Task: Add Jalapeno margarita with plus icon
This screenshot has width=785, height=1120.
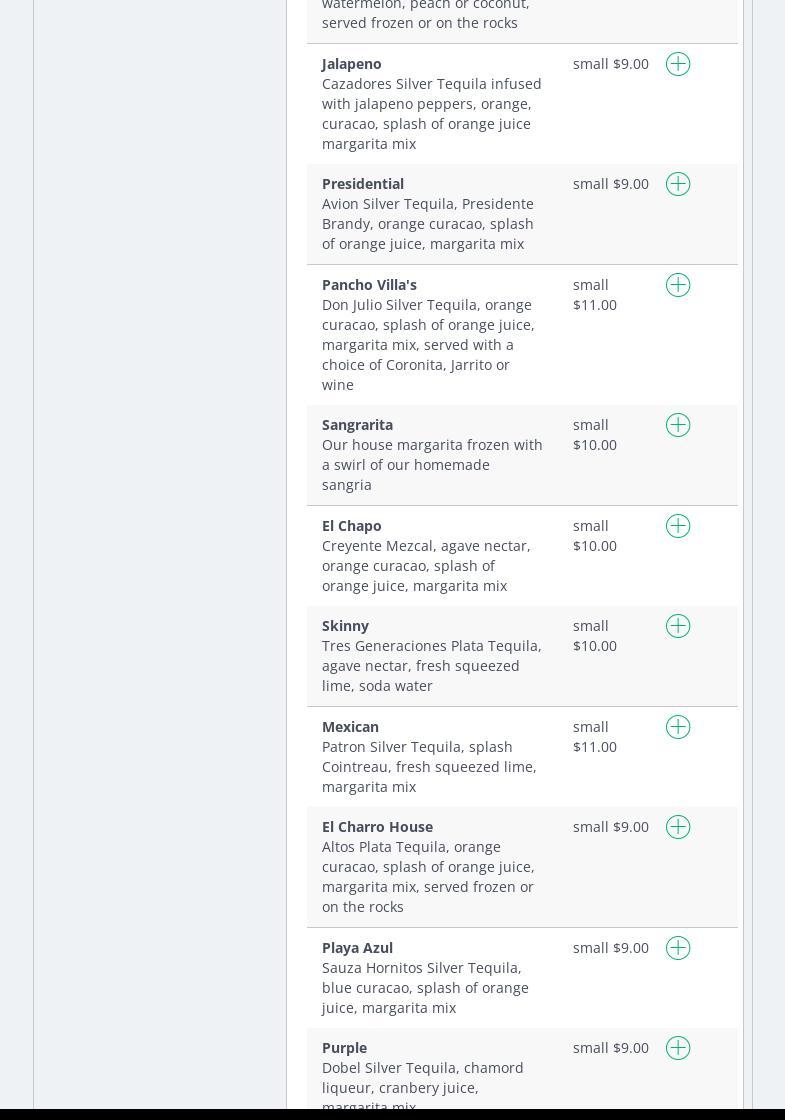Action: pos(678,64)
